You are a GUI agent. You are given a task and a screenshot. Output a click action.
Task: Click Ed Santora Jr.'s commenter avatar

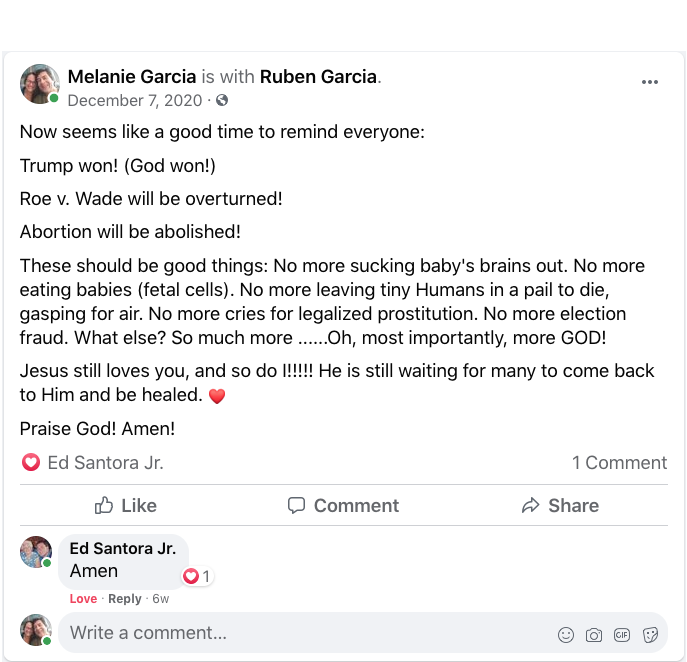pos(35,551)
